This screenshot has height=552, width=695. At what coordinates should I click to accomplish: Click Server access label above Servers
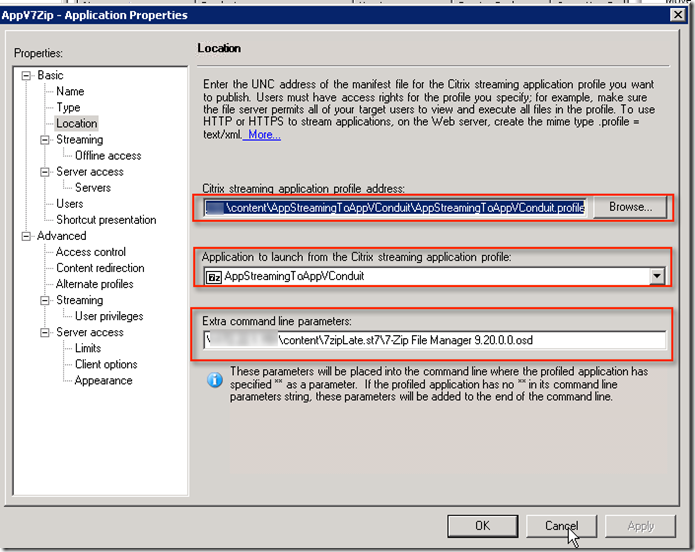click(x=90, y=172)
